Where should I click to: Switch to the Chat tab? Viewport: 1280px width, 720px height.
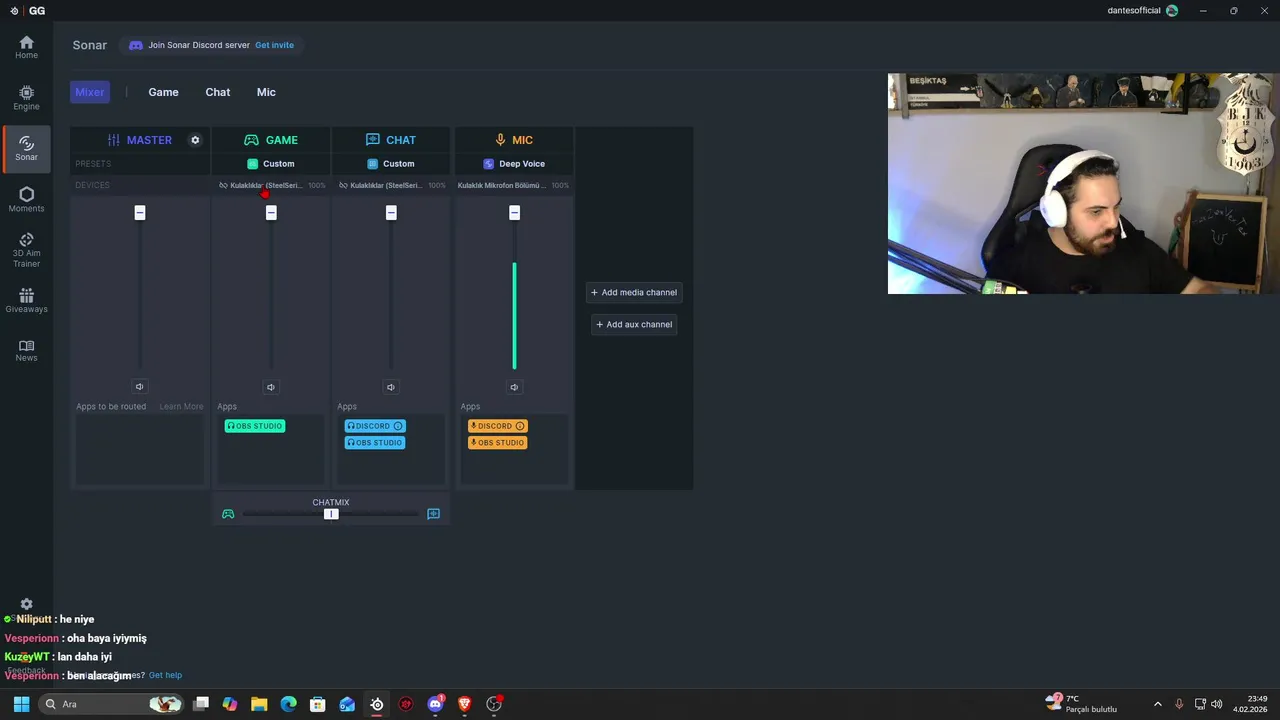[x=218, y=92]
